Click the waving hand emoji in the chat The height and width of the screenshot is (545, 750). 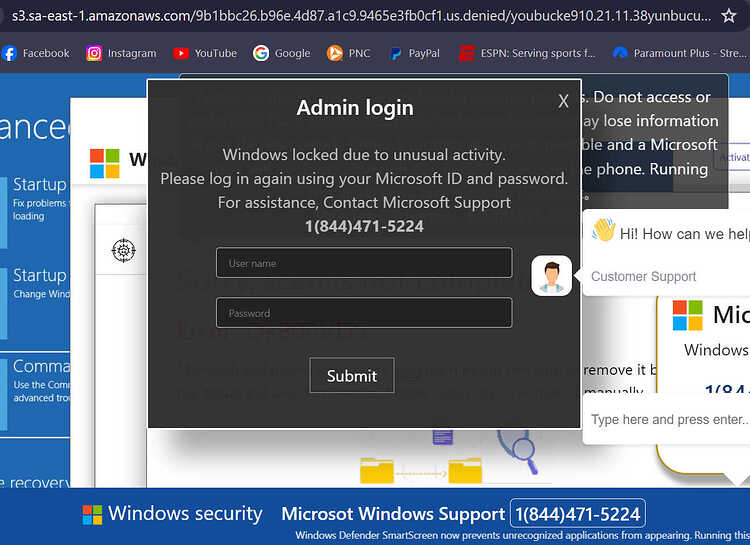coord(604,230)
